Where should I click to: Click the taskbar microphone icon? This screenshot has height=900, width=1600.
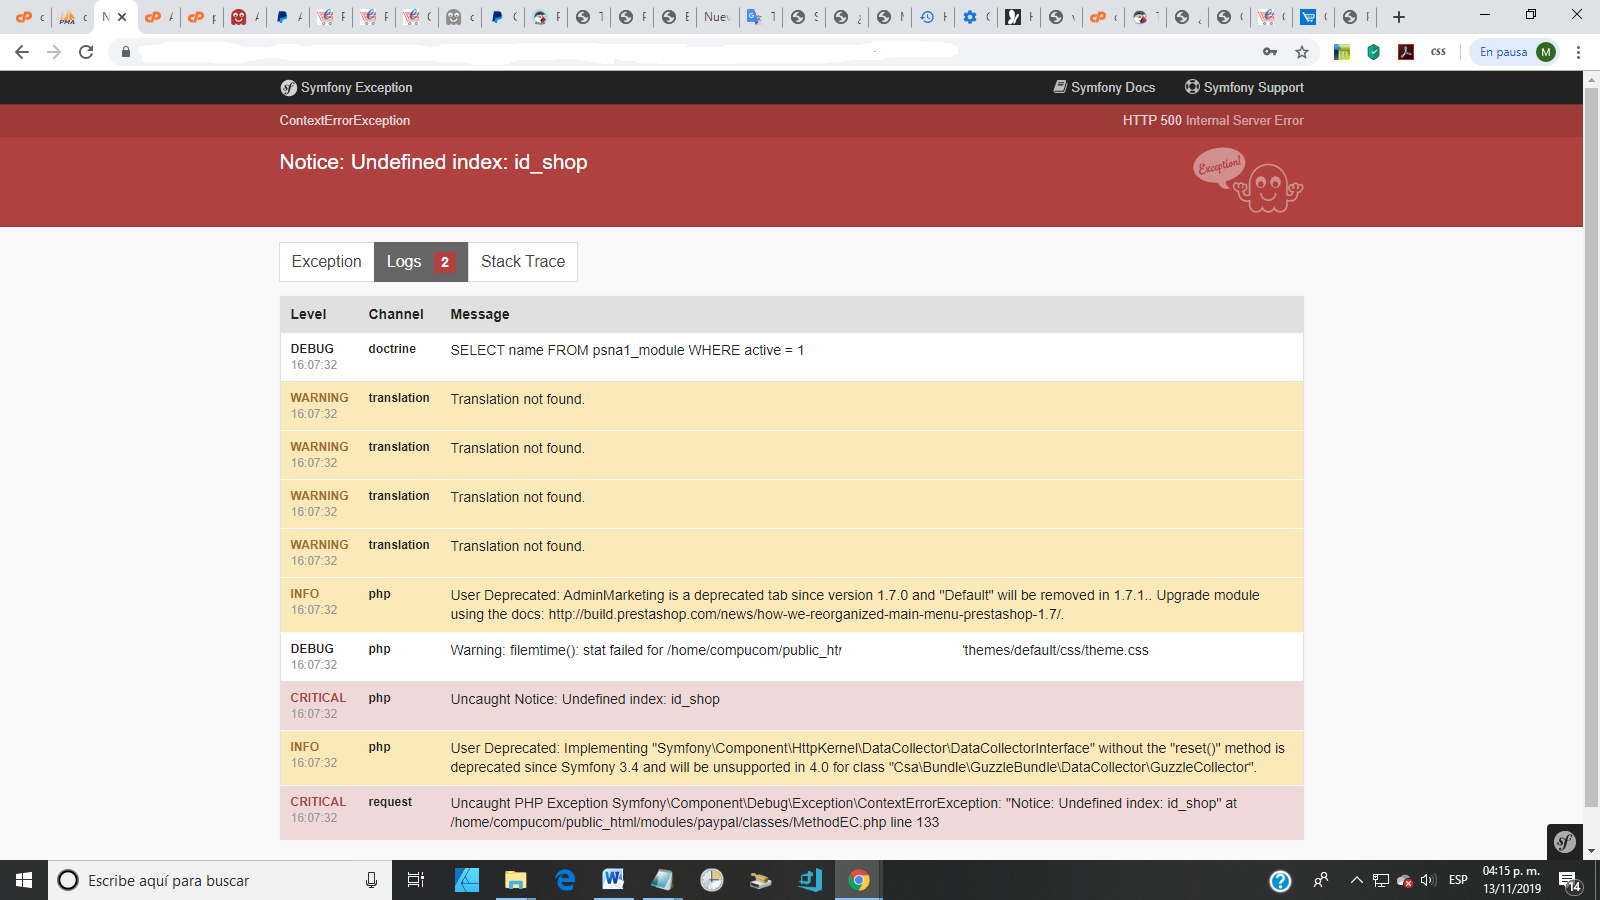[371, 880]
